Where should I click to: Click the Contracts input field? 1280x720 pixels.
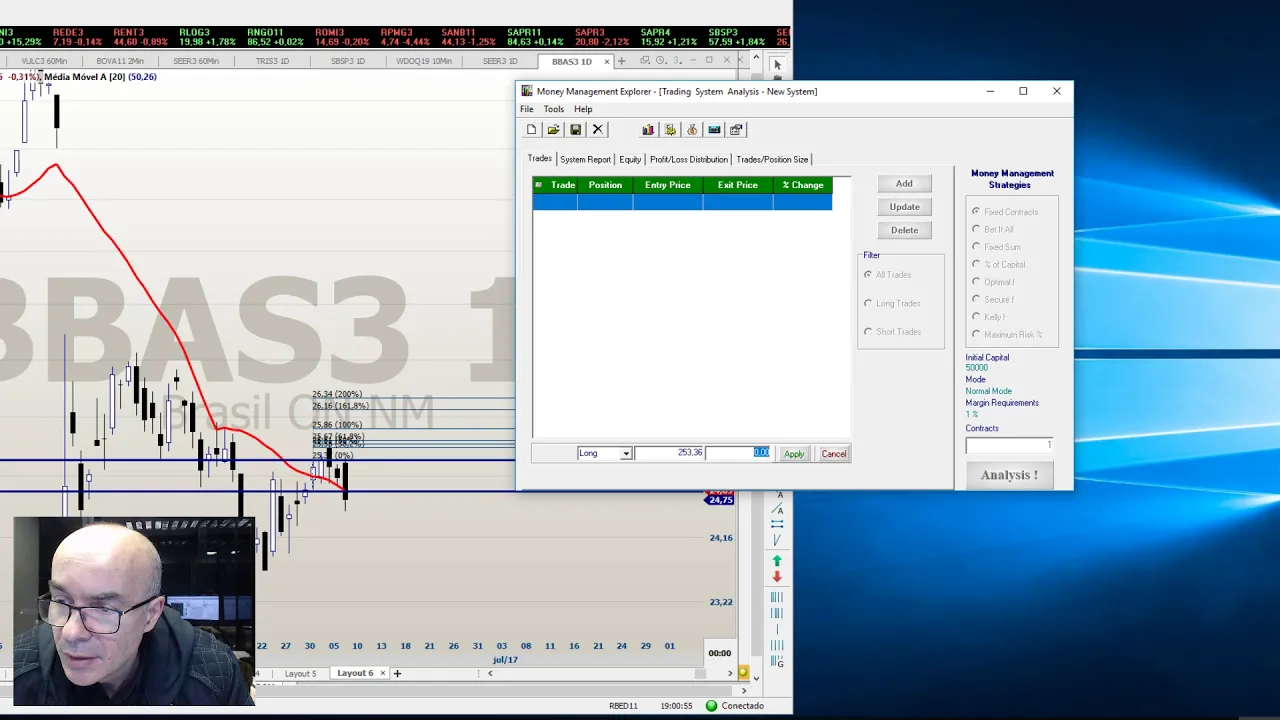pos(1009,445)
